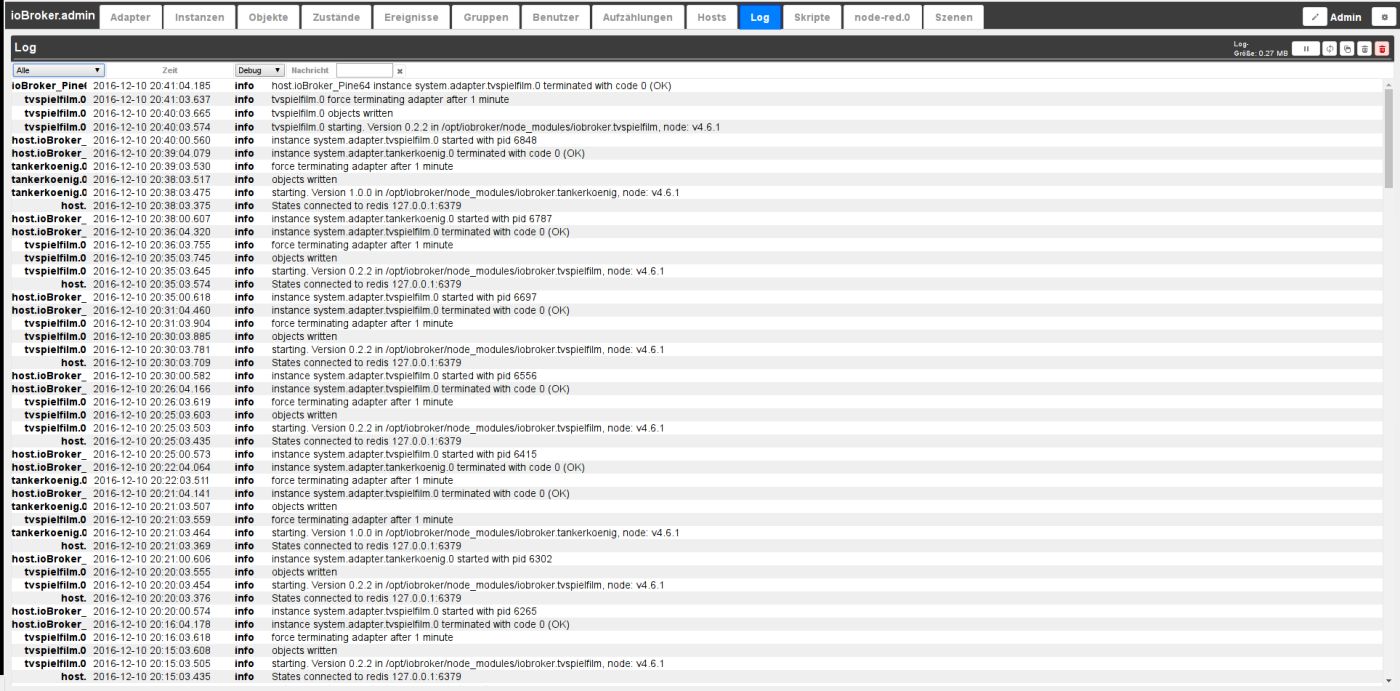This screenshot has width=1400, height=691.
Task: Click the message 'started with pid 6787'
Action: [412, 218]
